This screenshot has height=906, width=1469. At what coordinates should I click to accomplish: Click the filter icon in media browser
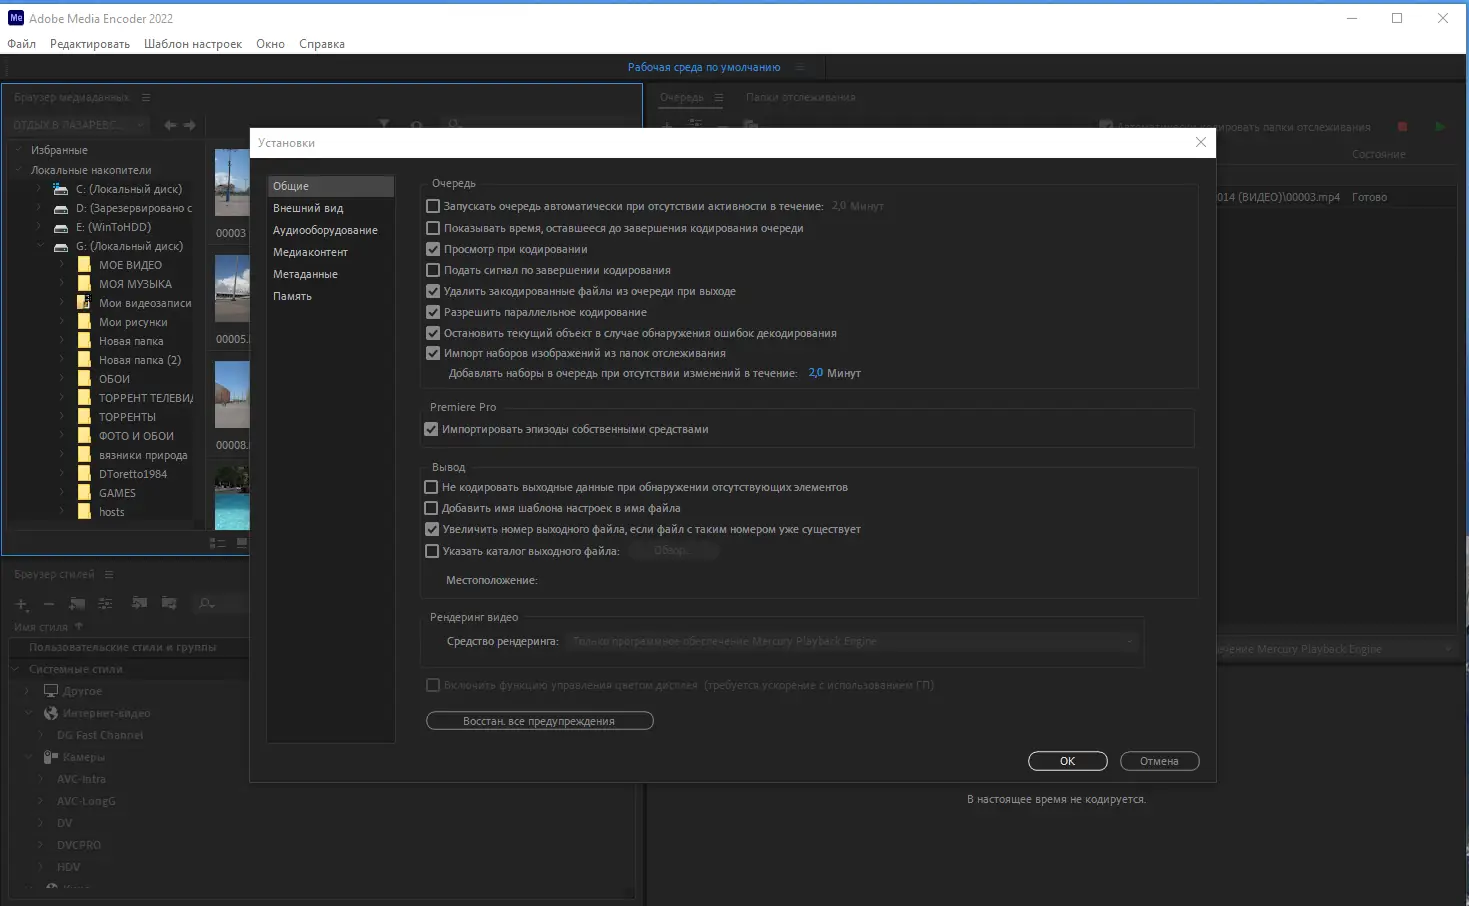[384, 124]
